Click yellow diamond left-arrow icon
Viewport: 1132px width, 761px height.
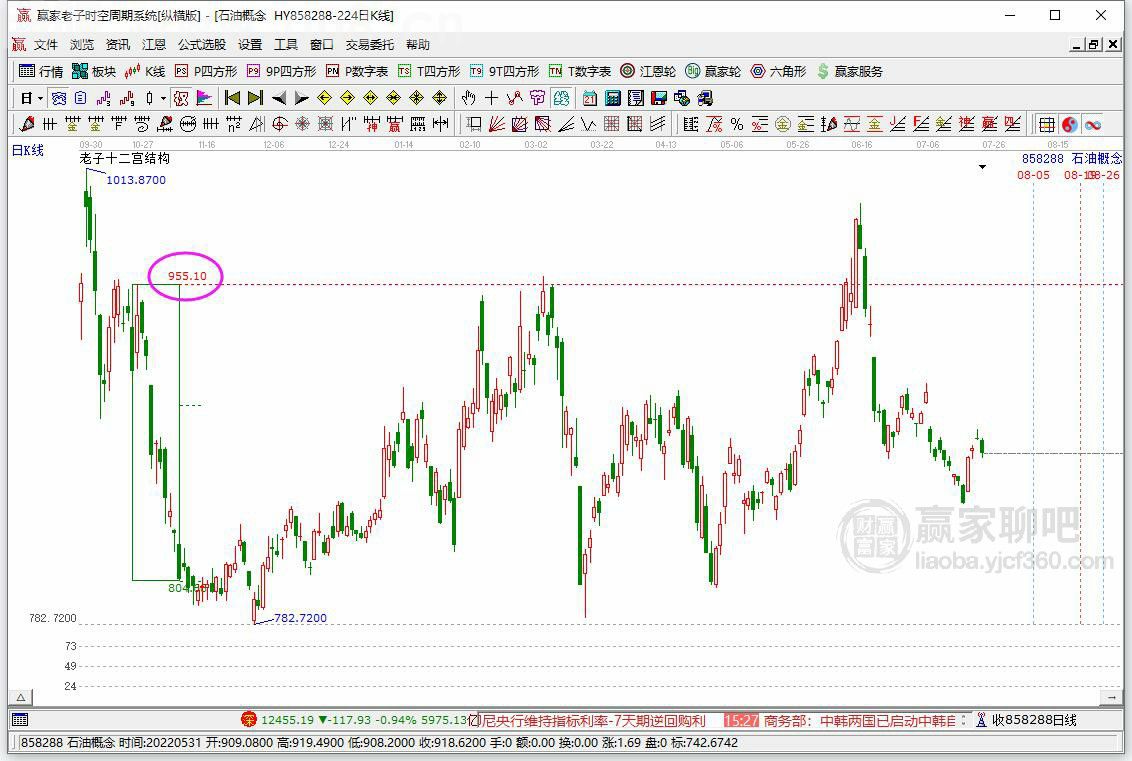pos(324,98)
